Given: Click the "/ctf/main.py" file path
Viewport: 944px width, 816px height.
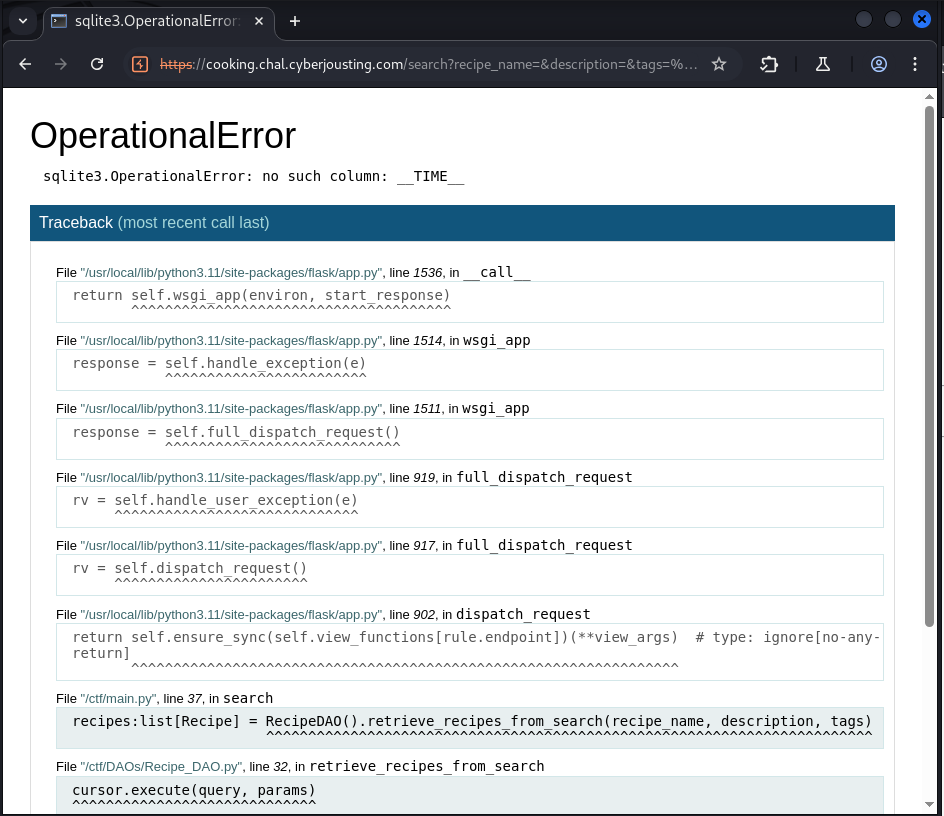Looking at the screenshot, I should tap(118, 699).
